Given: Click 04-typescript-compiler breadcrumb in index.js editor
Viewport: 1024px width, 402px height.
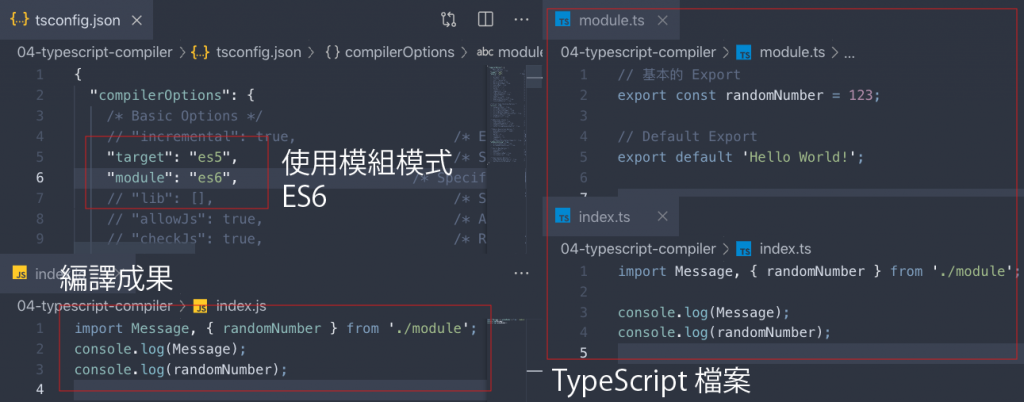Looking at the screenshot, I should click(x=94, y=306).
